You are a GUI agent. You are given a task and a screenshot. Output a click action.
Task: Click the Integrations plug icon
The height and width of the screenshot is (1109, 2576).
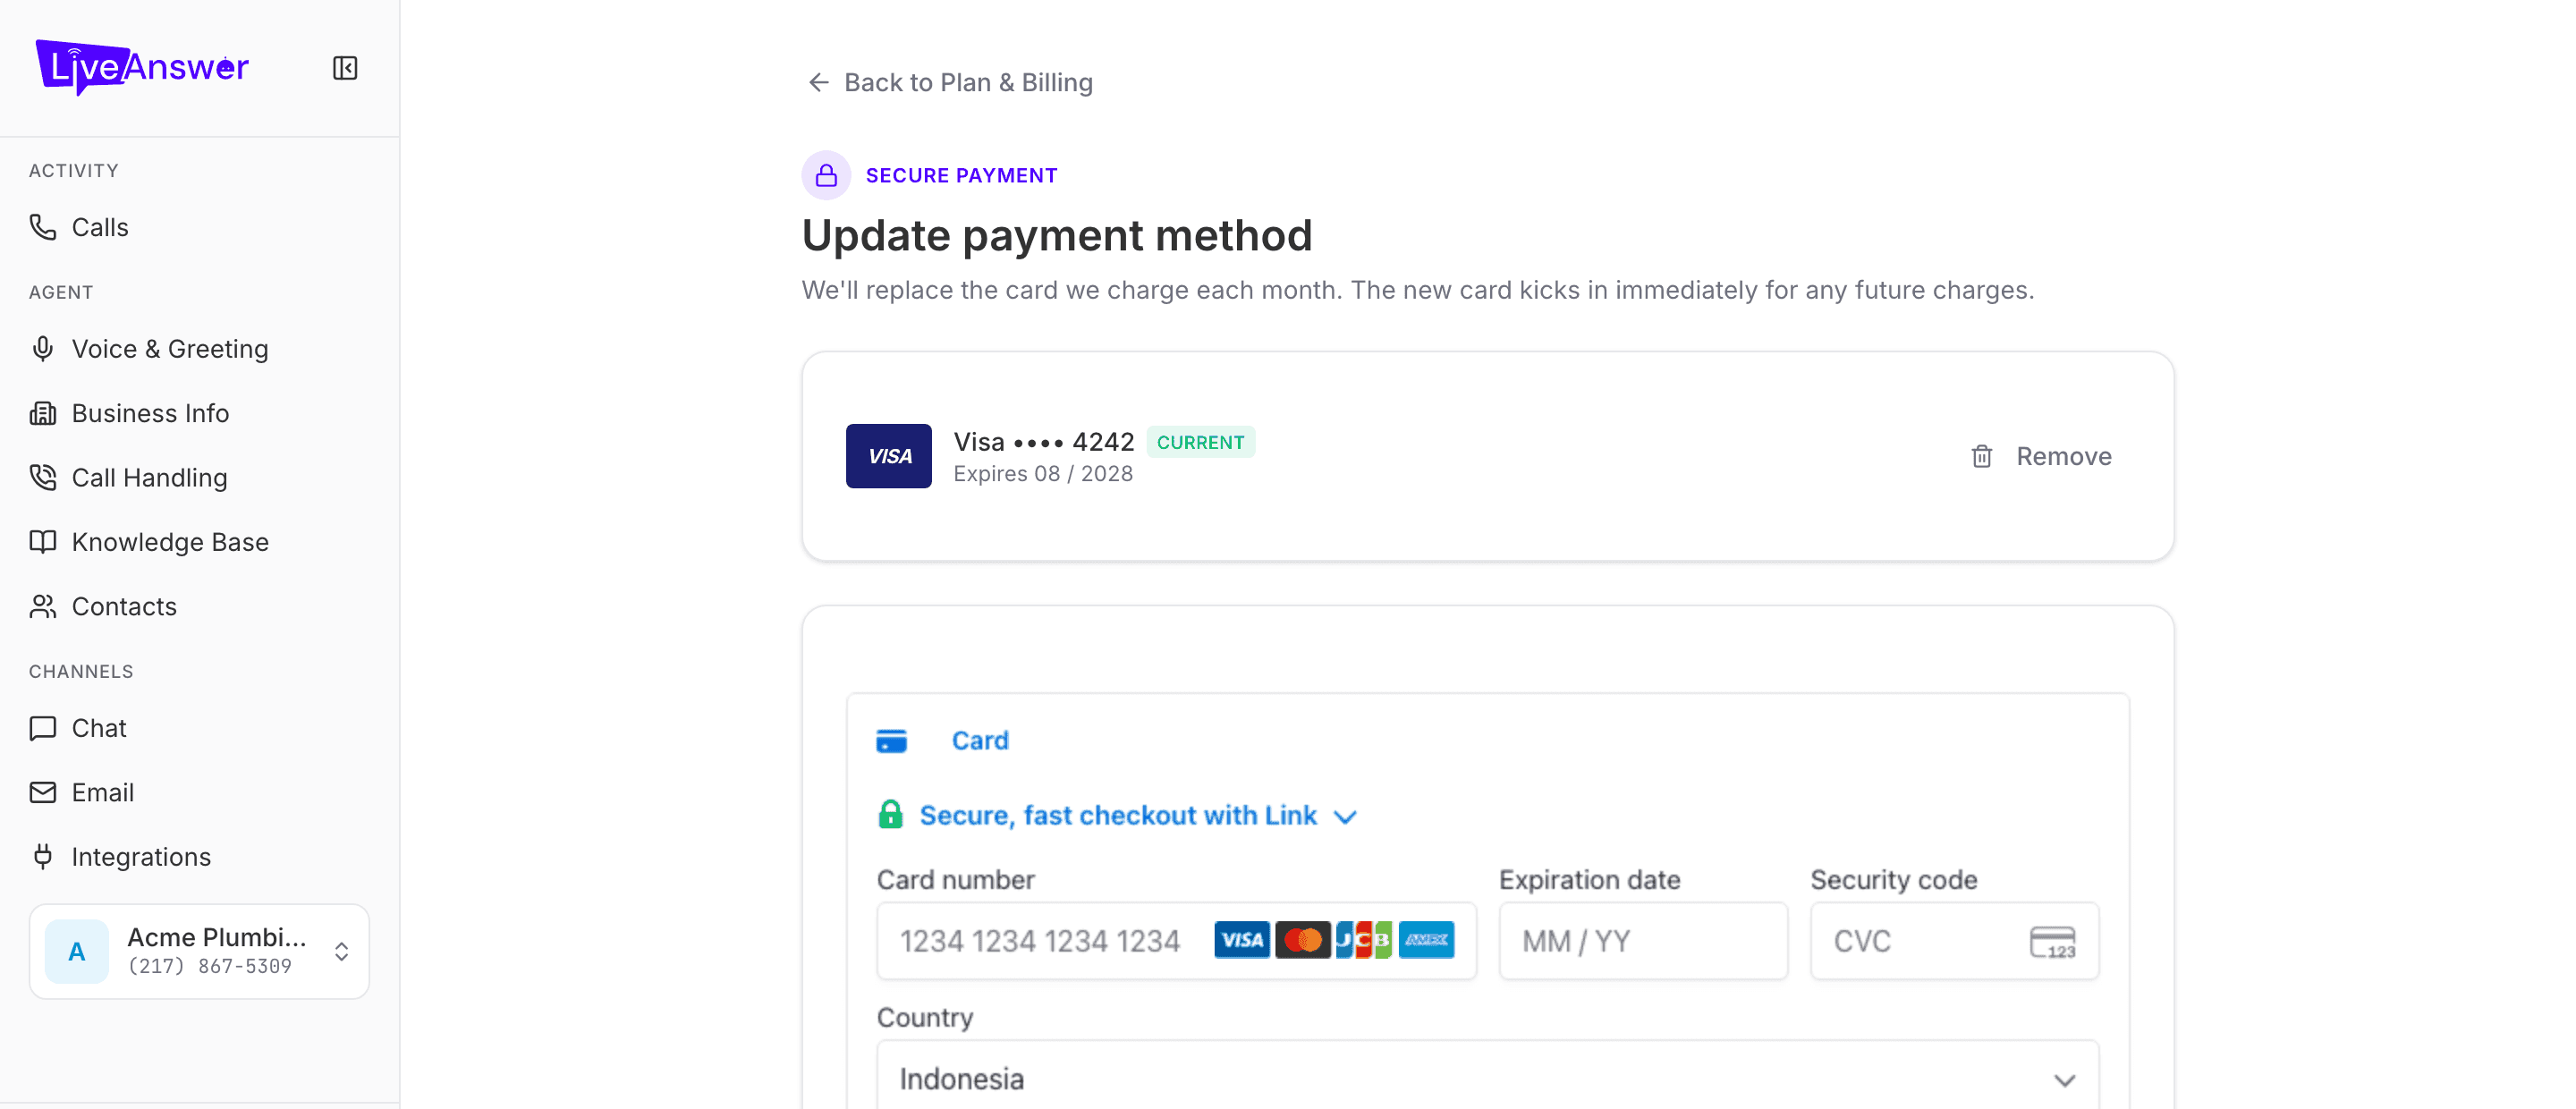(x=43, y=857)
